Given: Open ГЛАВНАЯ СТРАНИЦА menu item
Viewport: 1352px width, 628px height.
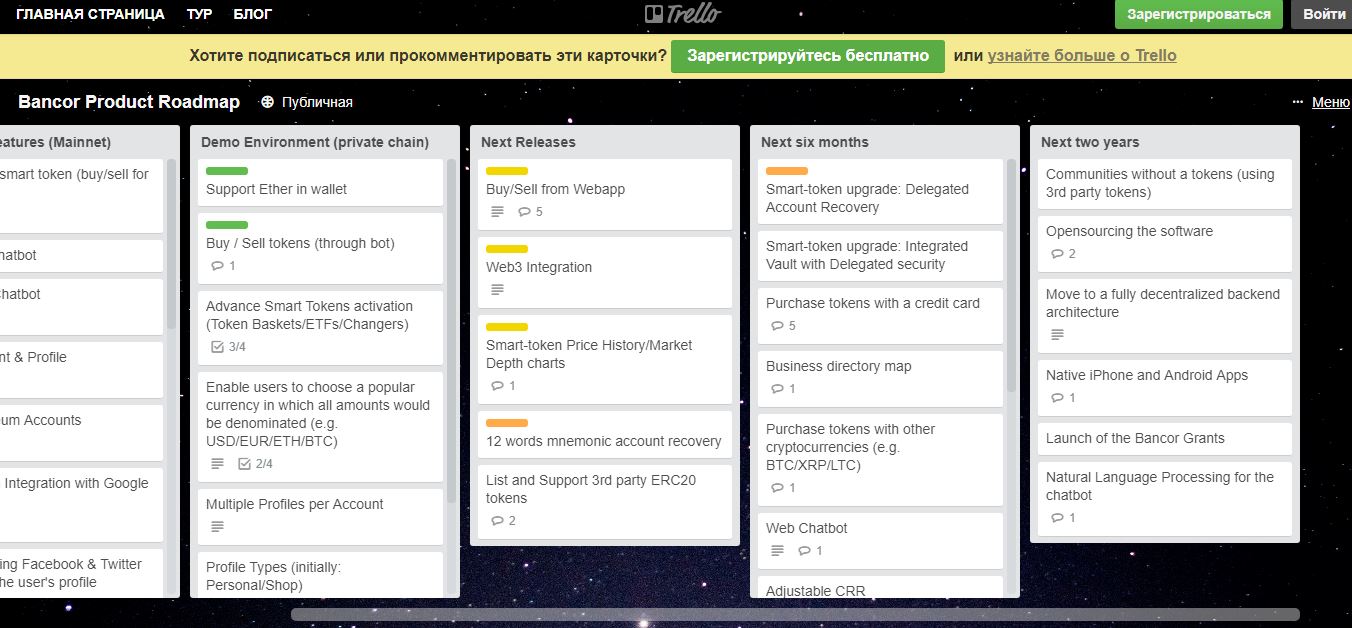Looking at the screenshot, I should pyautogui.click(x=90, y=14).
